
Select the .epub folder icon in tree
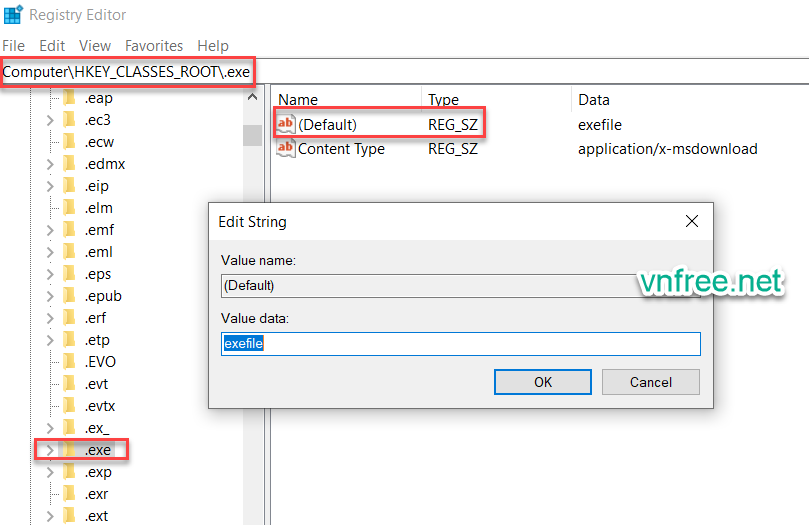pos(69,296)
